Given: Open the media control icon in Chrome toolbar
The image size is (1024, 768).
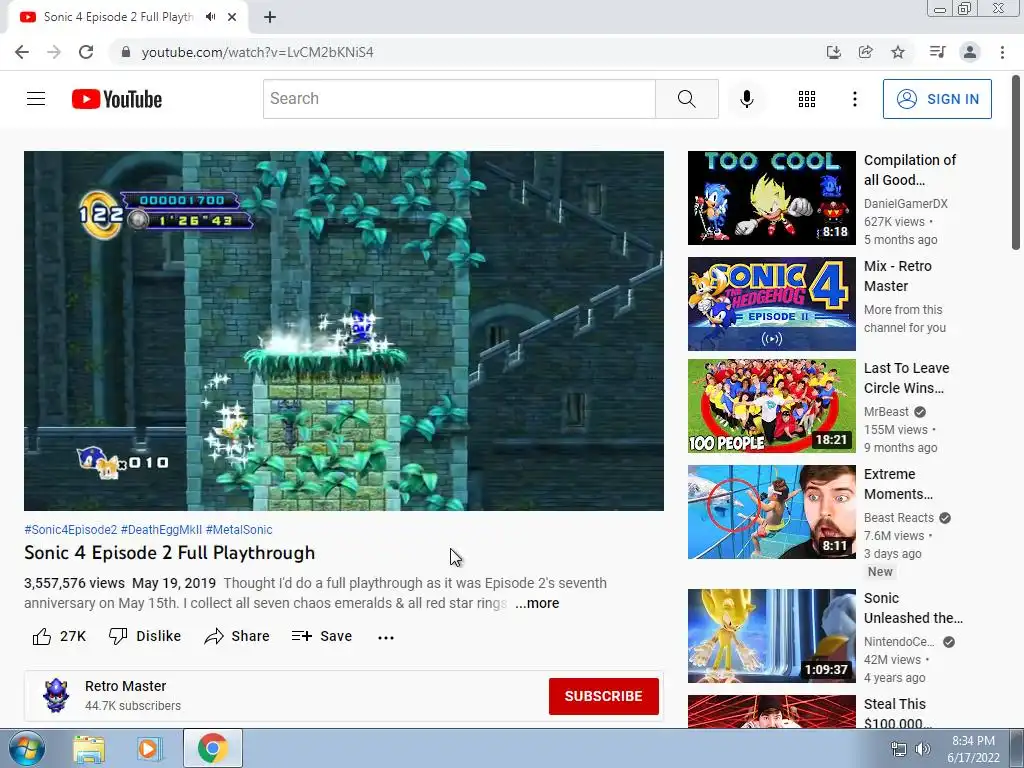Looking at the screenshot, I should 937,52.
